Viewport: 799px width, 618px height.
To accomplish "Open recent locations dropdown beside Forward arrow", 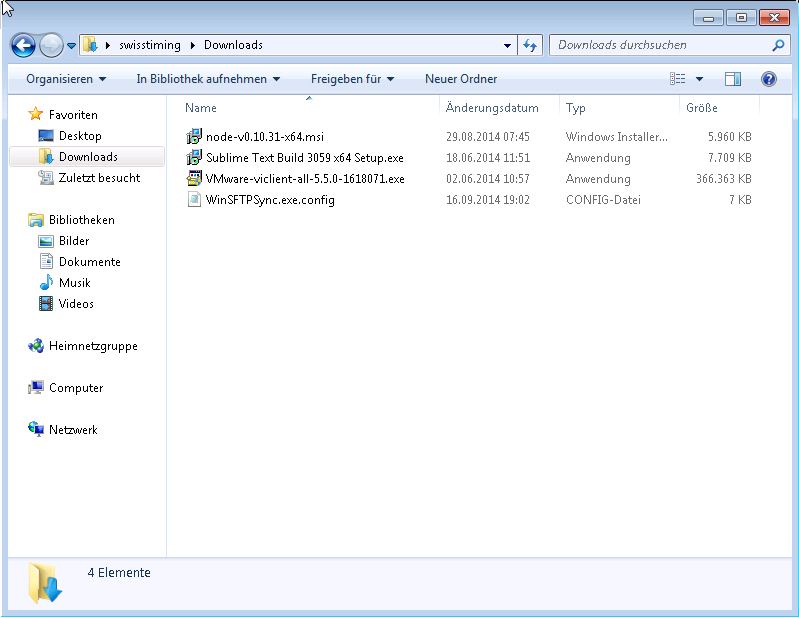I will pyautogui.click(x=71, y=46).
